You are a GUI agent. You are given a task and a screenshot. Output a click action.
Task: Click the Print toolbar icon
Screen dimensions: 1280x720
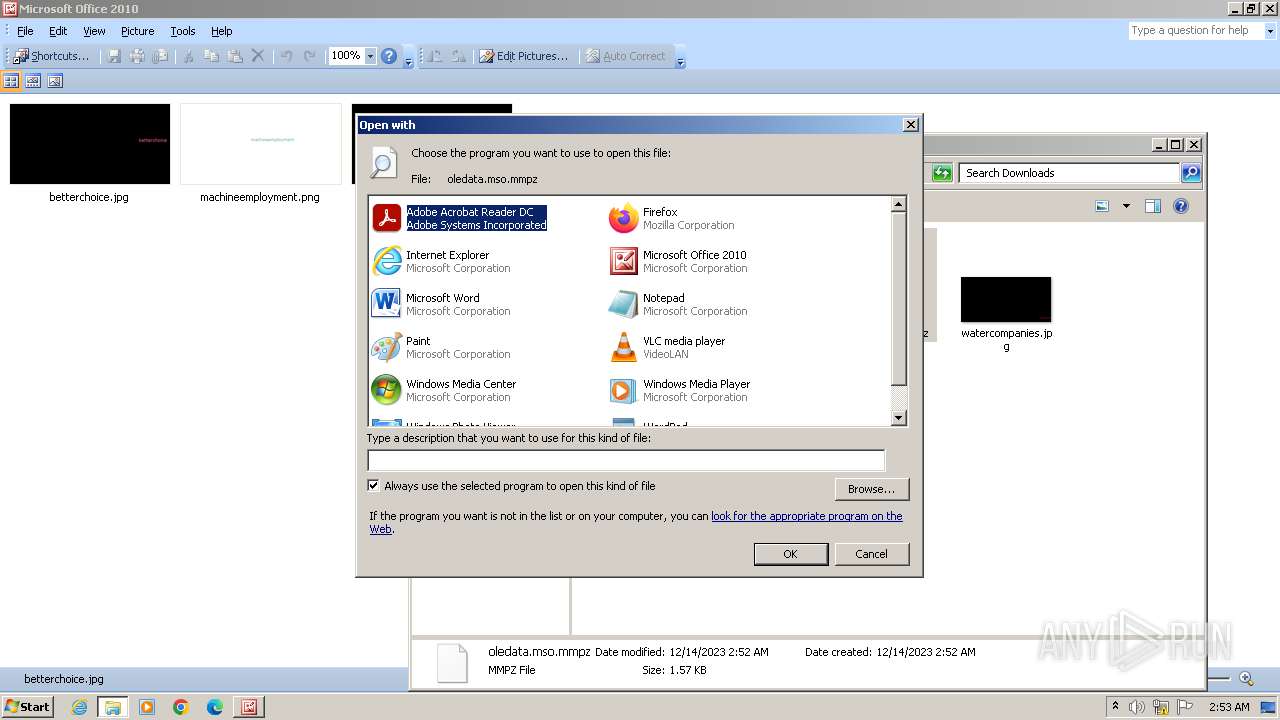[137, 56]
